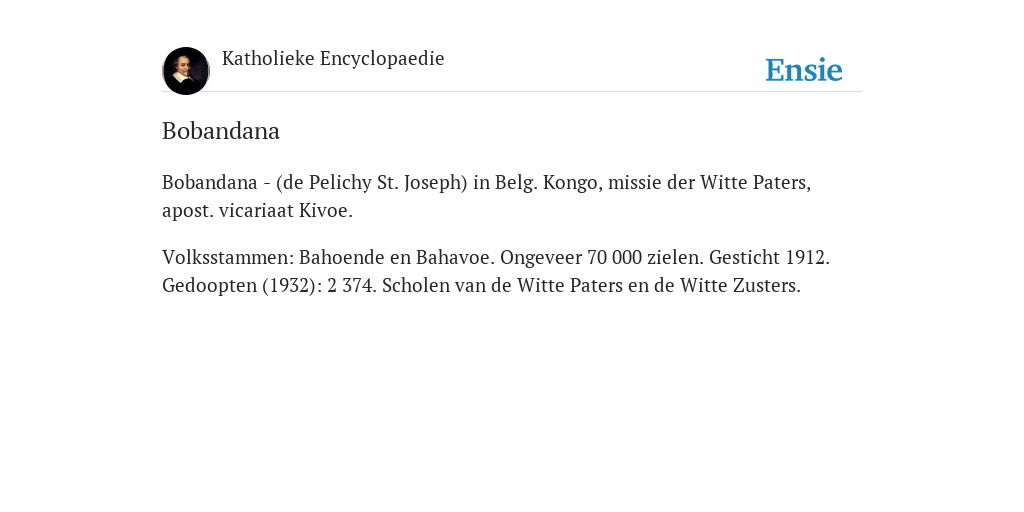
Task: Click the text '(de Pelichy St. Joseph)'
Action: click(x=372, y=182)
